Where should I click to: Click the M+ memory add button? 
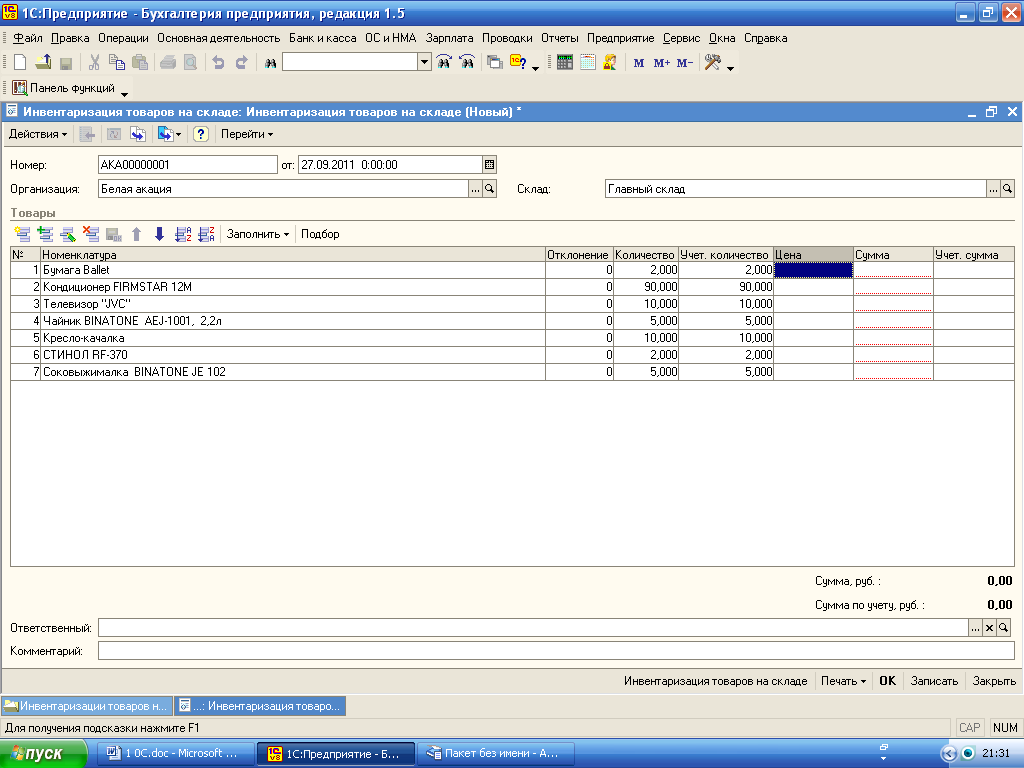tap(662, 63)
